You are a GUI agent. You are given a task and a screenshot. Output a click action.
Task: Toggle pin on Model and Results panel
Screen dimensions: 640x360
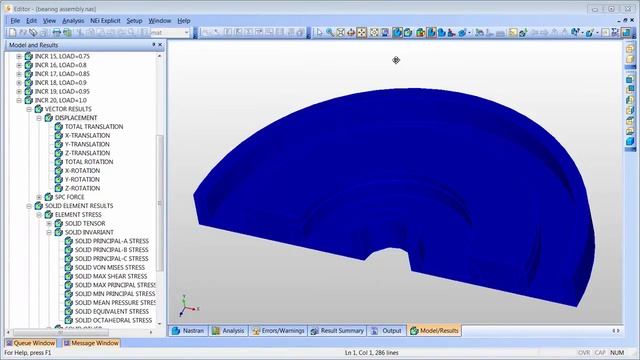(153, 44)
